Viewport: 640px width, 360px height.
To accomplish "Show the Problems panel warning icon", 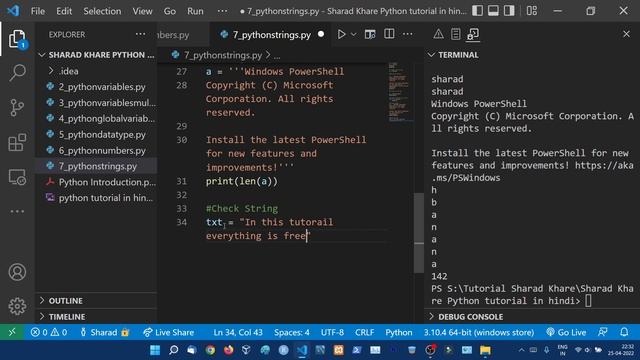I will [x=438, y=34].
